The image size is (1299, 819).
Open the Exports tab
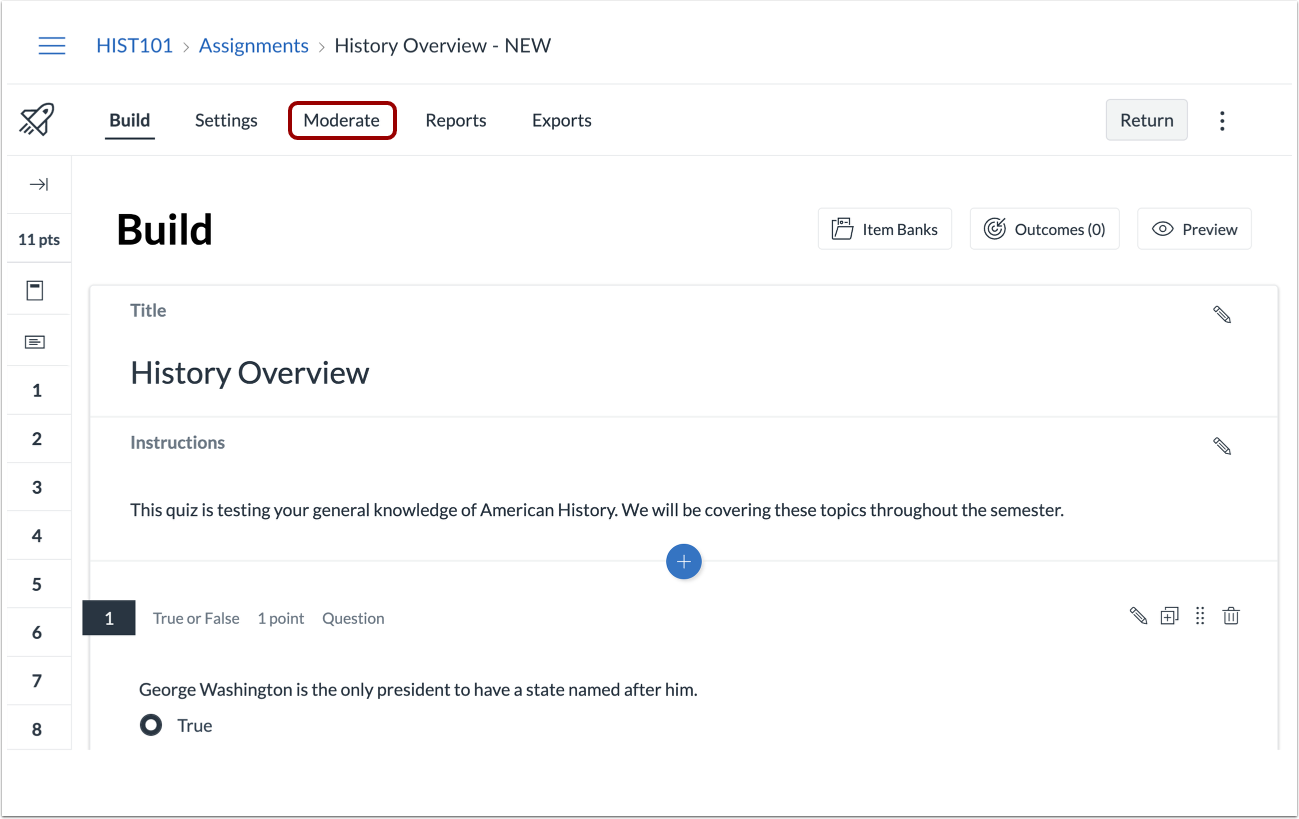[562, 120]
